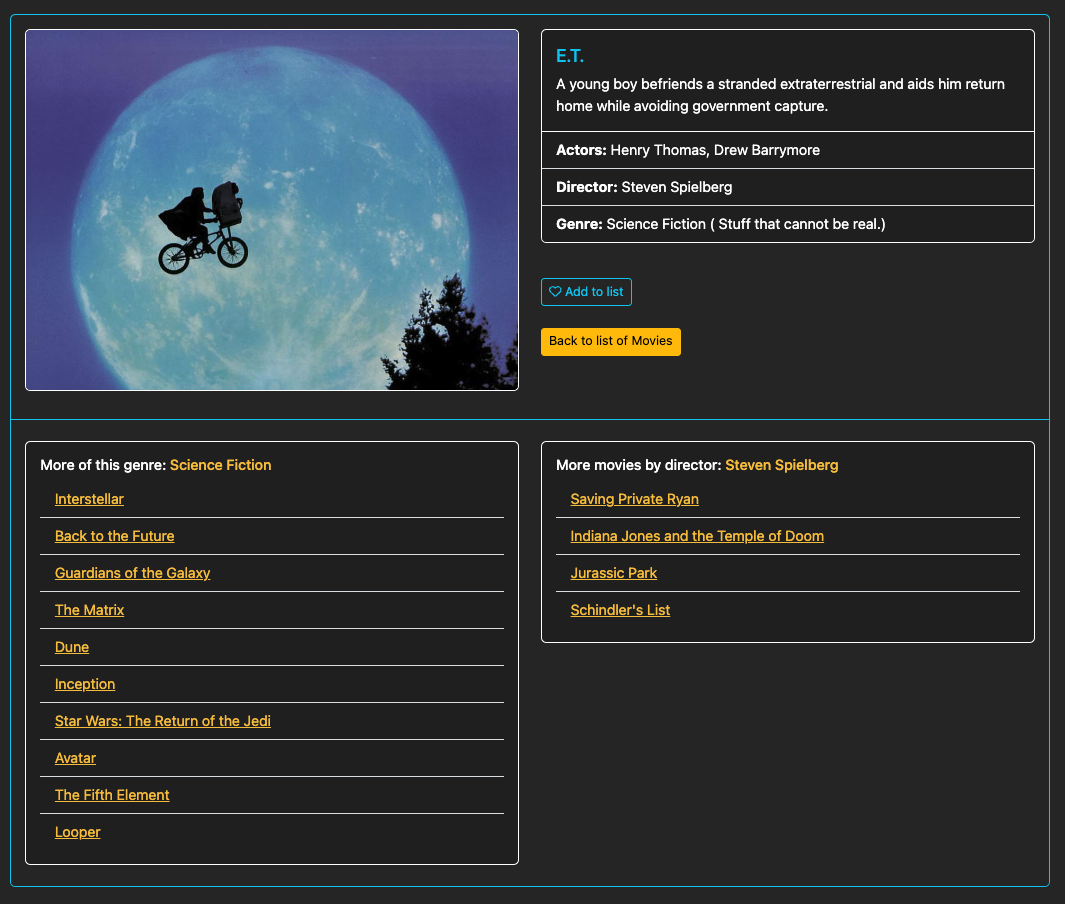Click The Fifth Element link

pyautogui.click(x=111, y=795)
